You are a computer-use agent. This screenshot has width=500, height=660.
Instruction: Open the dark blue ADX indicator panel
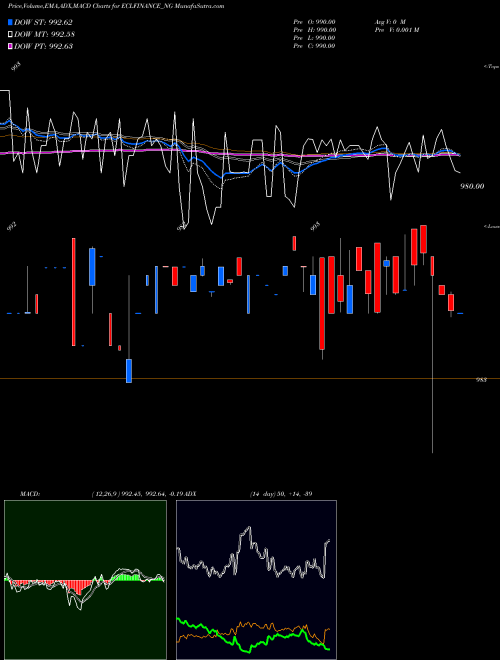point(256,580)
